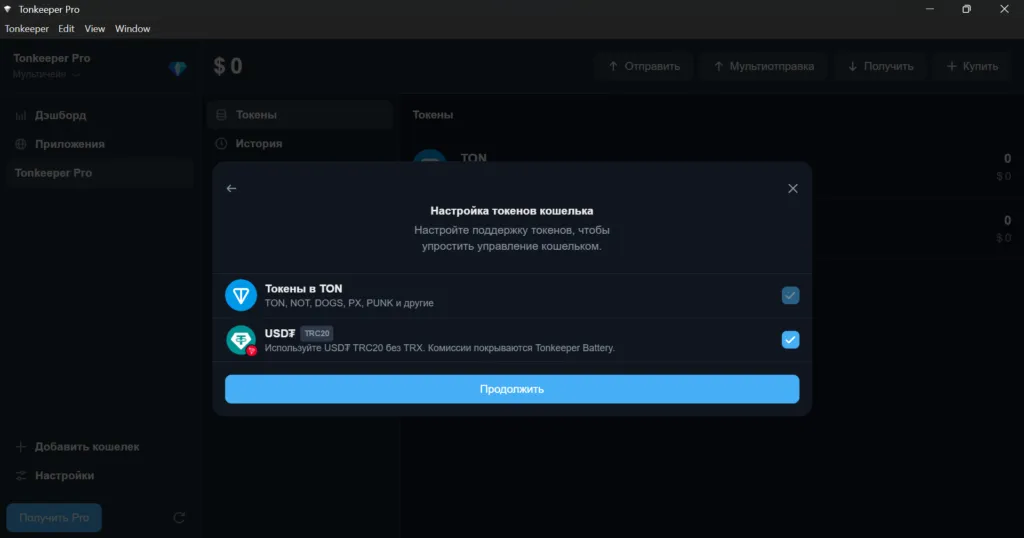This screenshot has height=538, width=1024.
Task: Click the blue diamond wallet icon
Action: click(x=178, y=68)
